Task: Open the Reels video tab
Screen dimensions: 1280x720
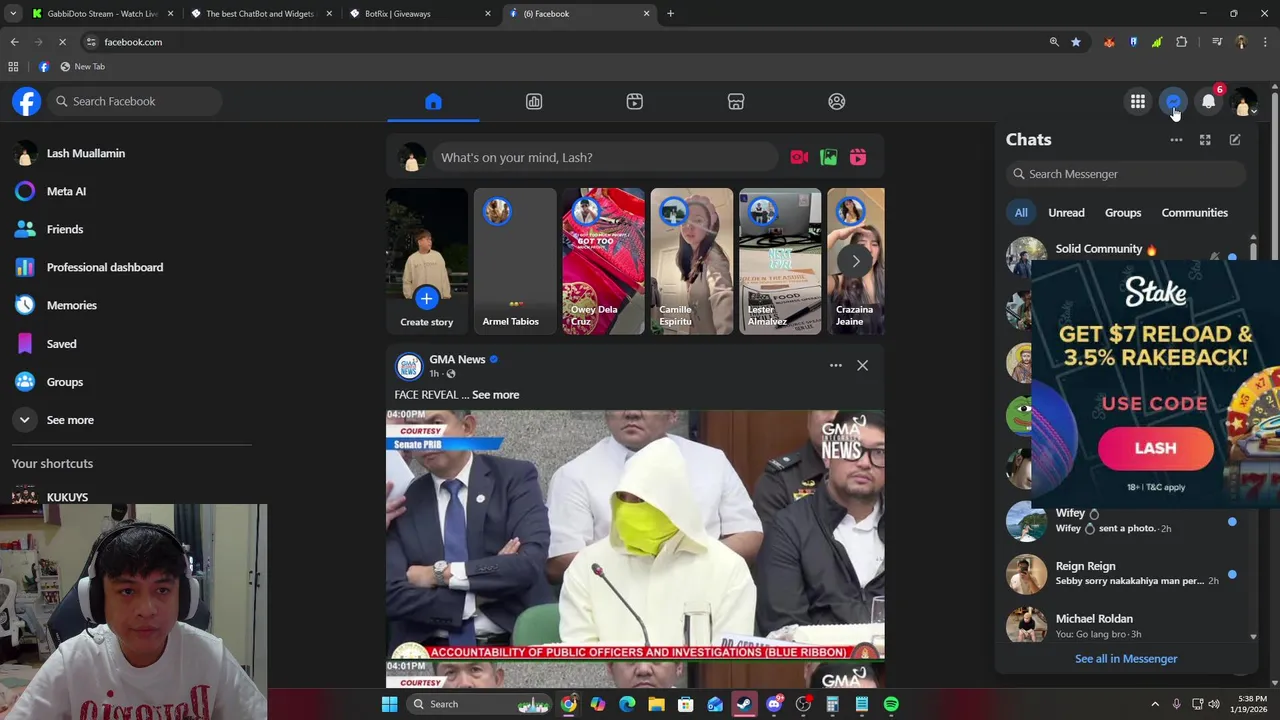Action: point(635,101)
